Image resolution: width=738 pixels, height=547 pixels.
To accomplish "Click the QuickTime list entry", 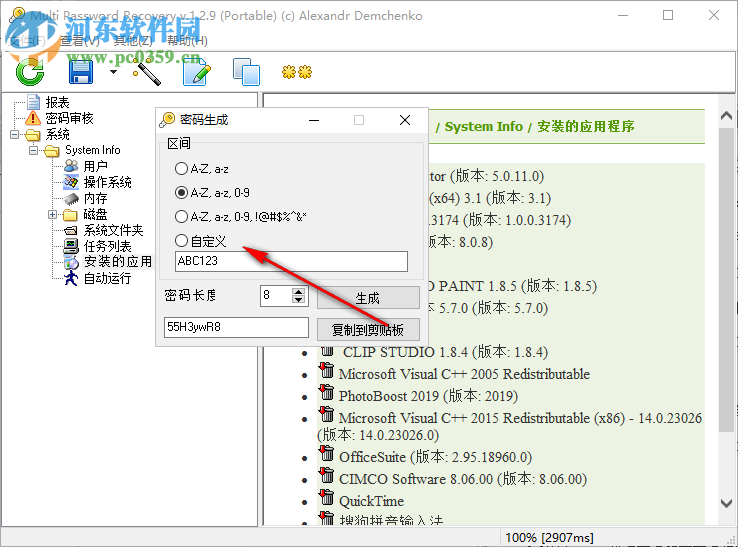I will click(371, 501).
